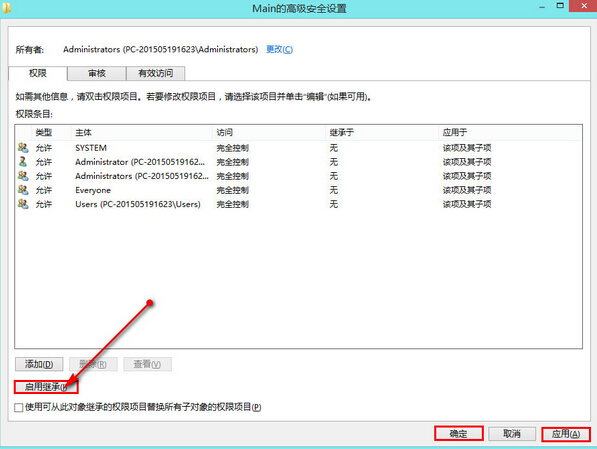The image size is (597, 449).
Task: Click 完全控制 in the SYSTEM row
Action: click(x=233, y=148)
